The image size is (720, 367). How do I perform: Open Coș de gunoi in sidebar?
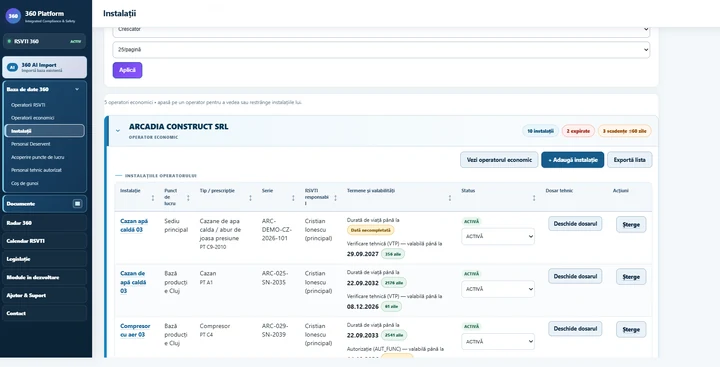pyautogui.click(x=25, y=183)
